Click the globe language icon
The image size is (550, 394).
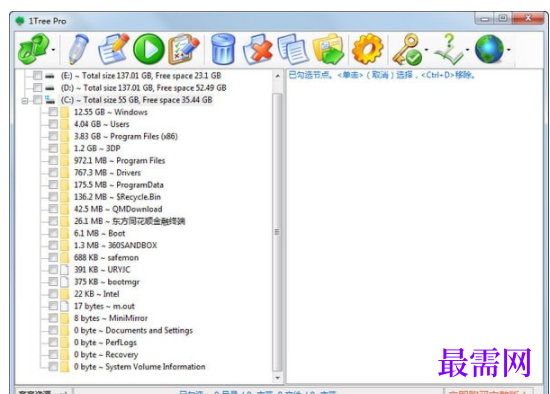(489, 49)
